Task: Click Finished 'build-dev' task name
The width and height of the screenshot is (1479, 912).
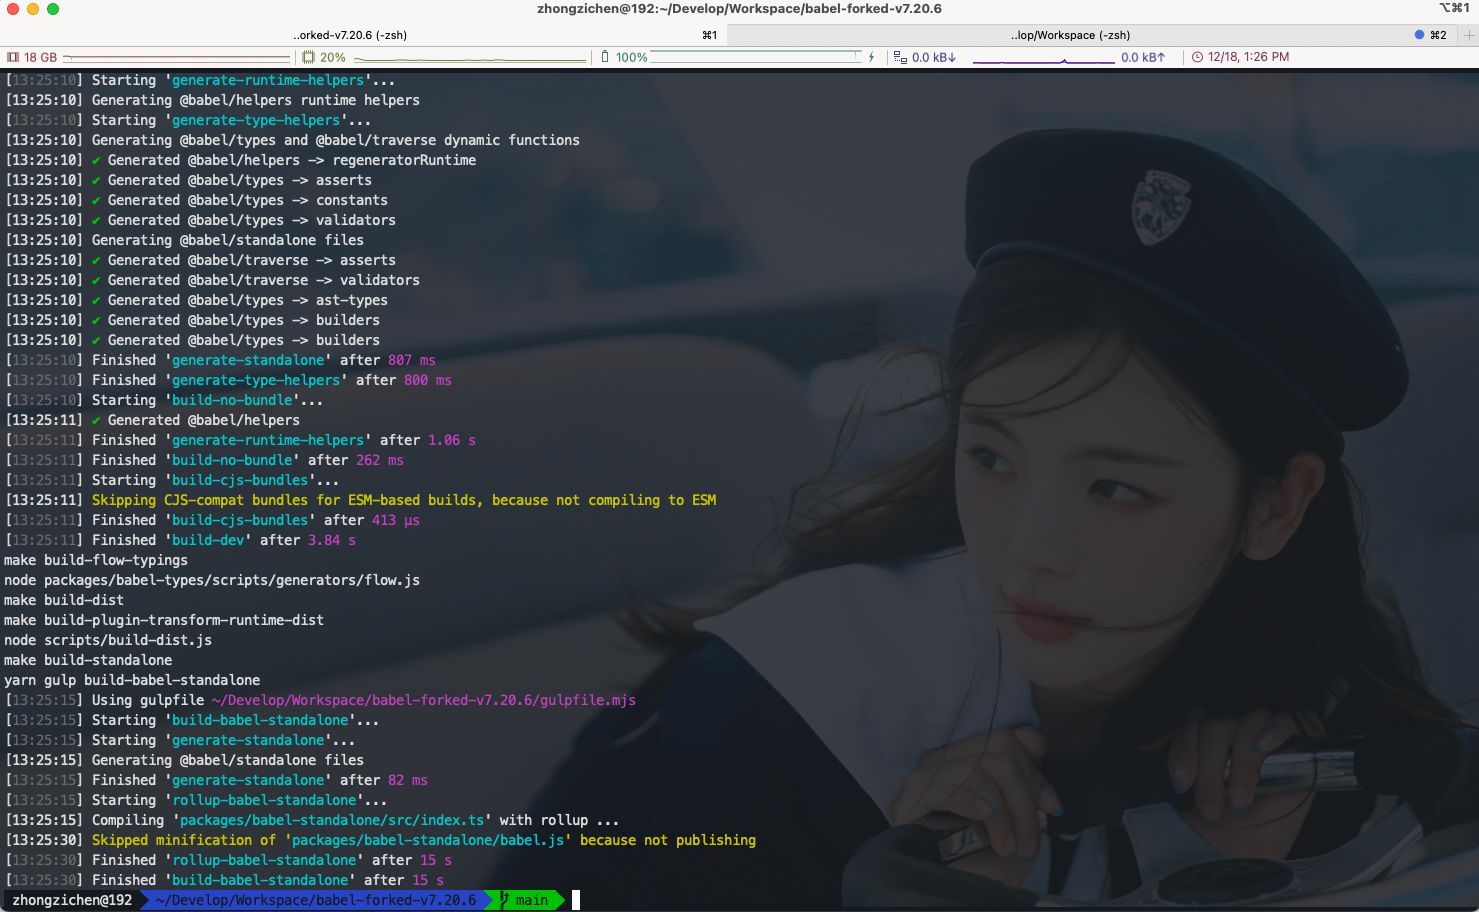Action: click(x=208, y=540)
